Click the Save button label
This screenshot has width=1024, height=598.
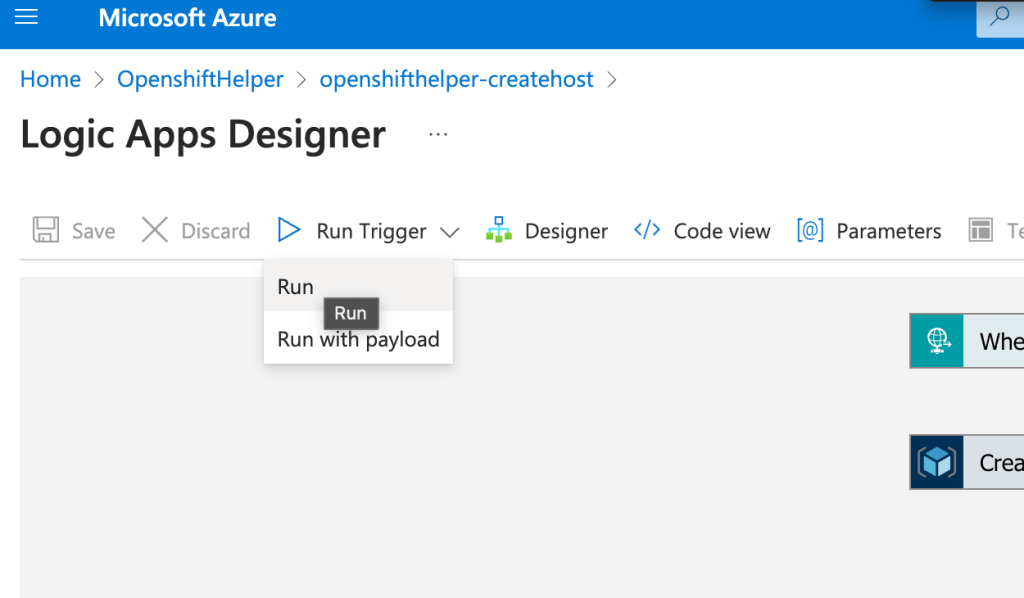click(x=93, y=231)
